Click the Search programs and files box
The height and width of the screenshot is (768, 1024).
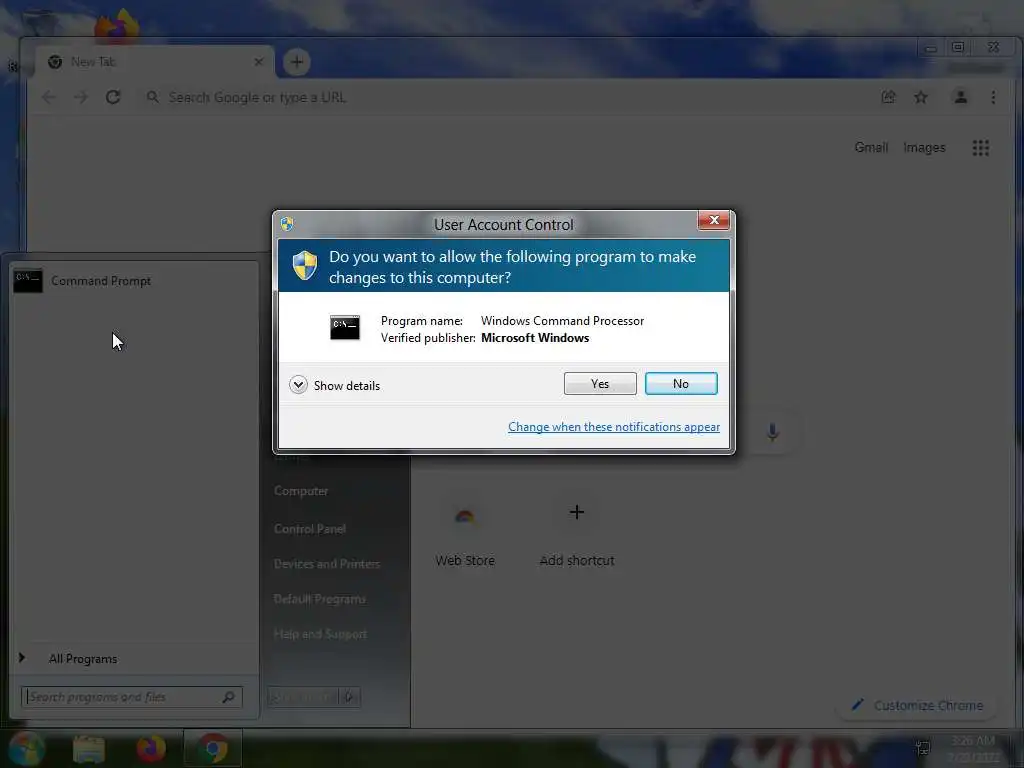[x=131, y=697]
